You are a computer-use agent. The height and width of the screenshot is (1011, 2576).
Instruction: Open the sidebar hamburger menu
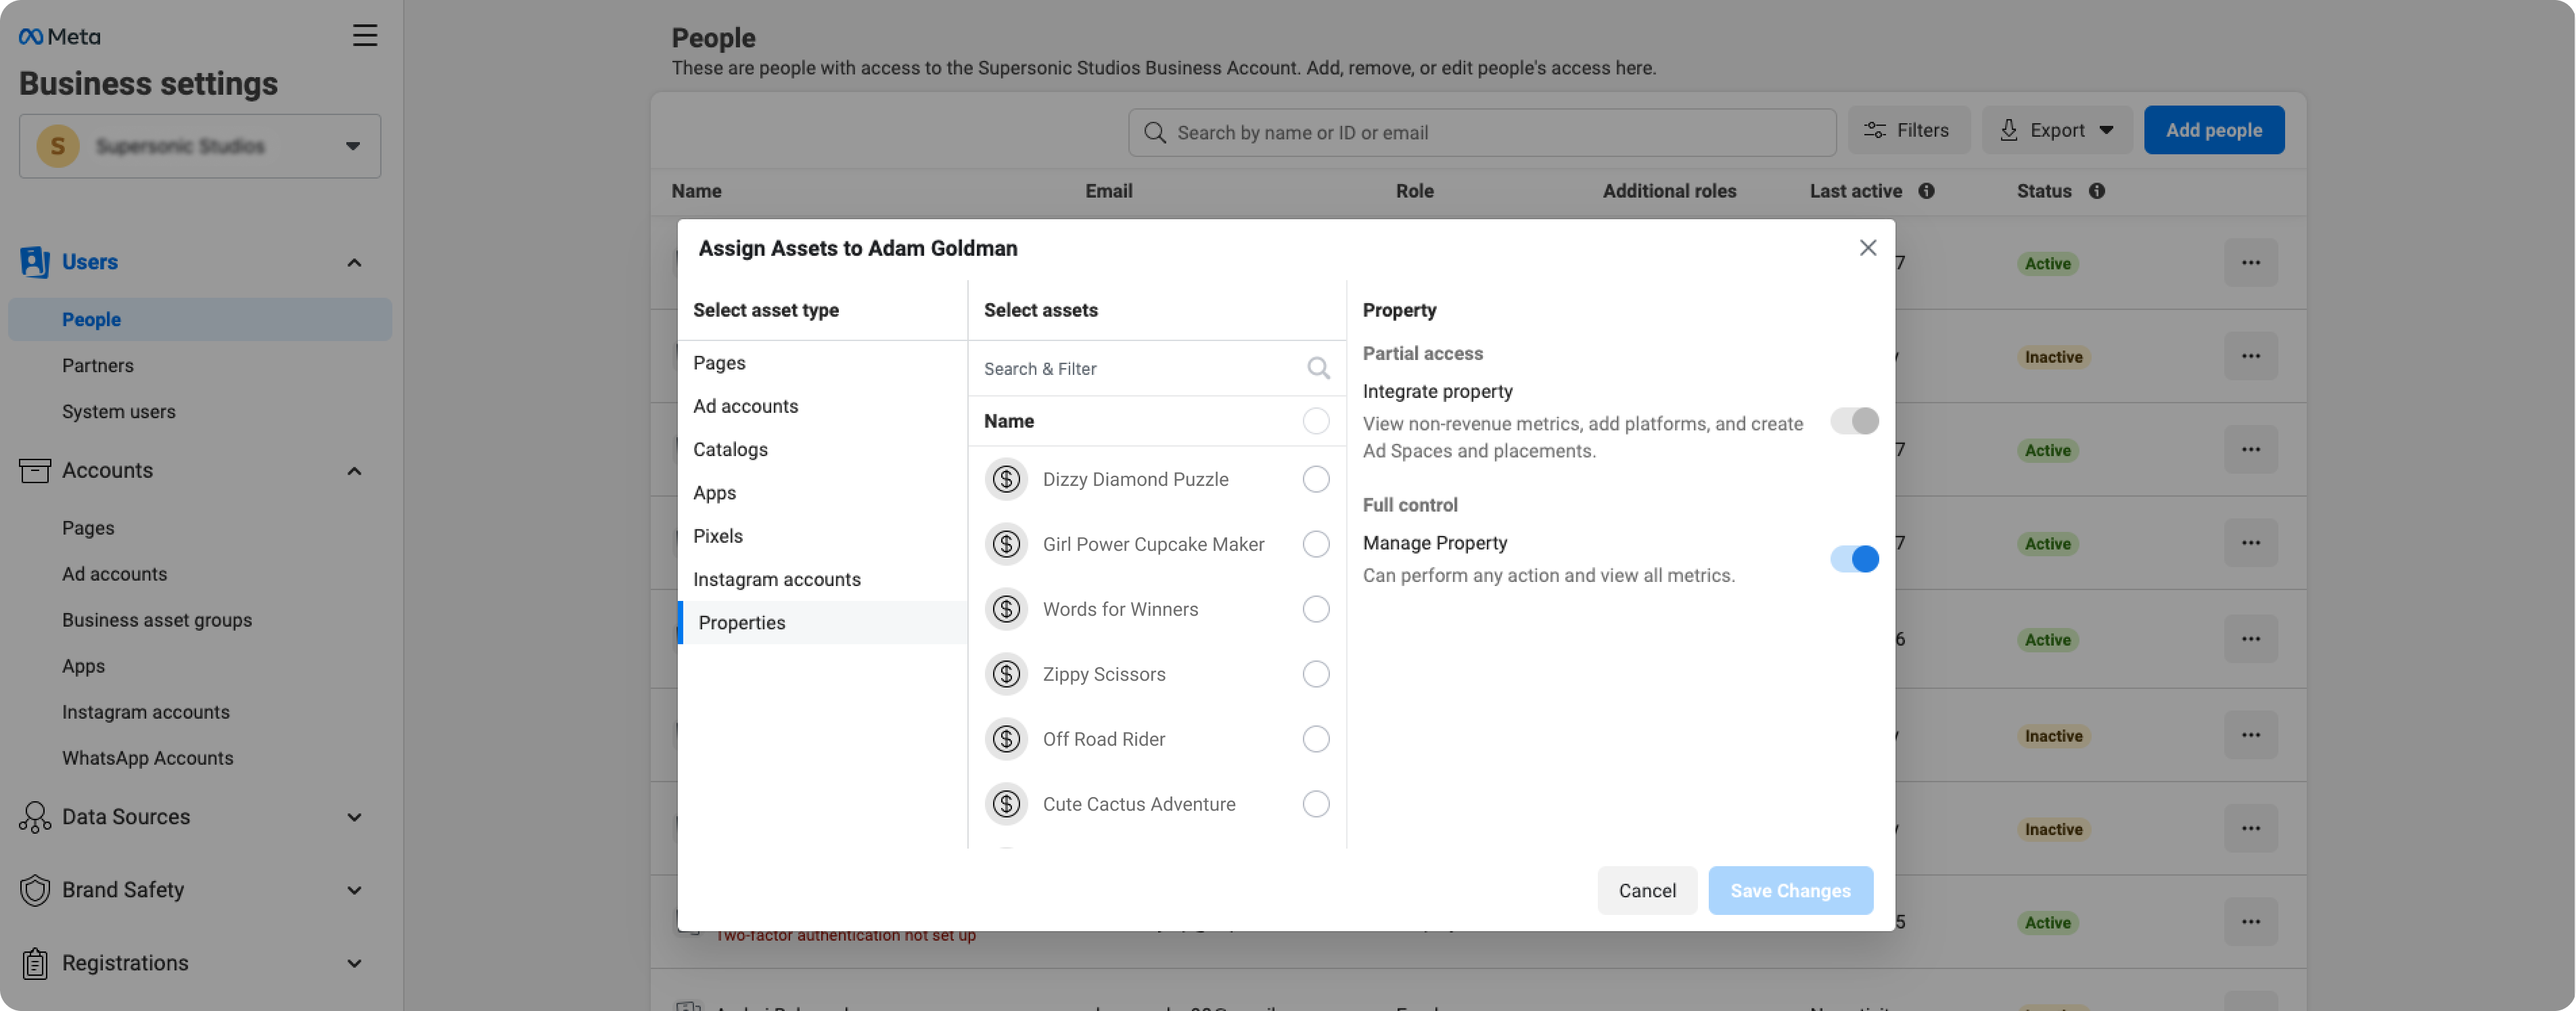pyautogui.click(x=364, y=36)
